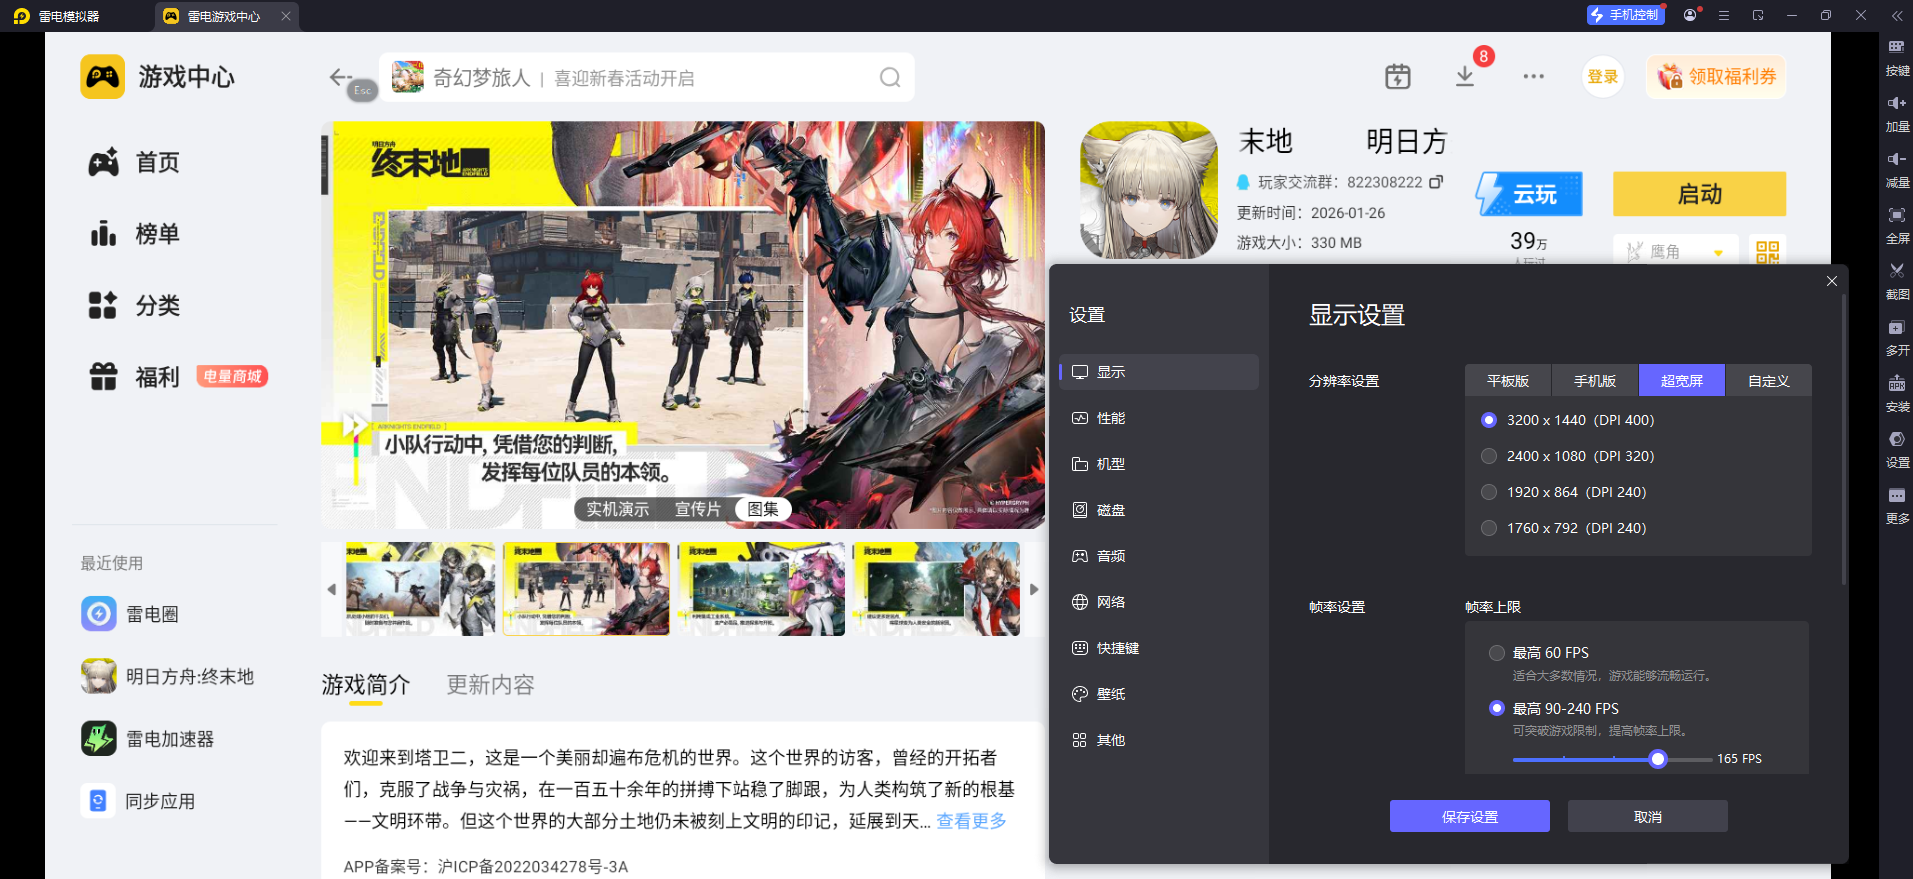Switch to 手机版 resolution tab

[1595, 381]
